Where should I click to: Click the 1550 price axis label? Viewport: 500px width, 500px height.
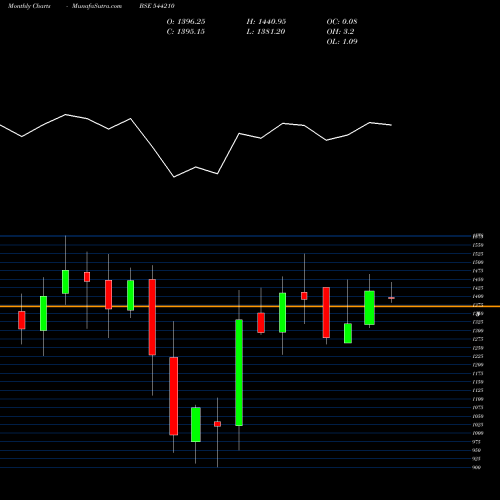click(x=478, y=245)
